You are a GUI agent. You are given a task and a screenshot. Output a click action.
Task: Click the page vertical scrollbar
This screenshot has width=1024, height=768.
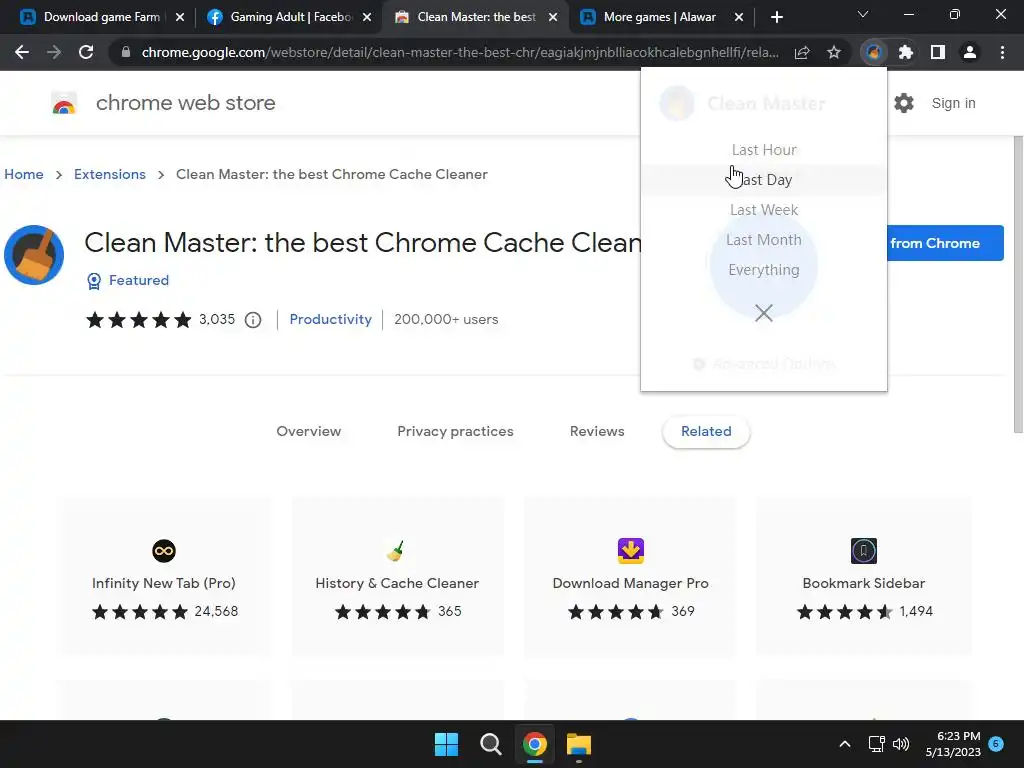tap(1017, 284)
